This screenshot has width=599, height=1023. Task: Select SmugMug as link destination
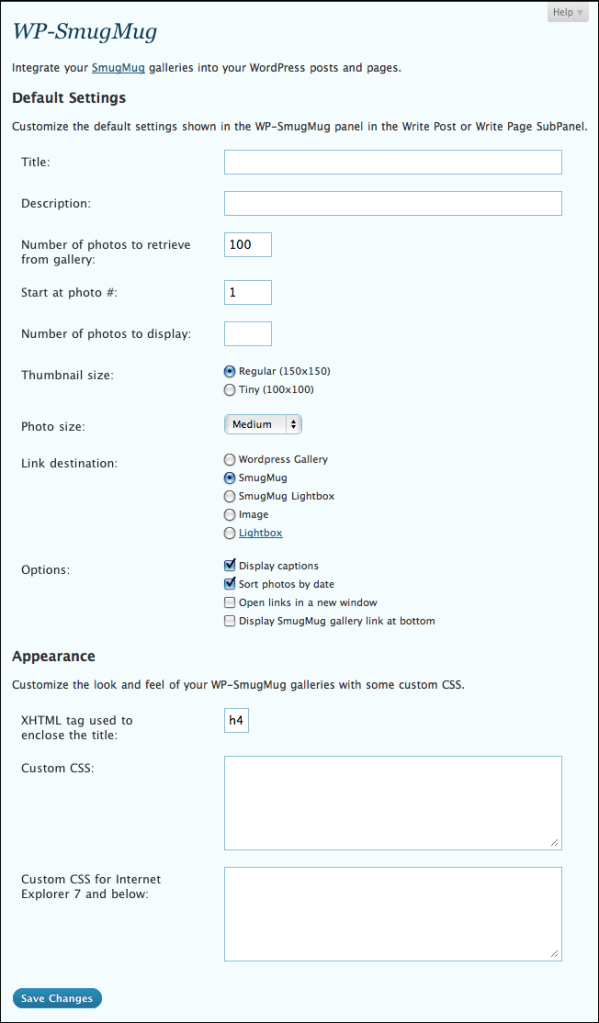click(x=229, y=477)
